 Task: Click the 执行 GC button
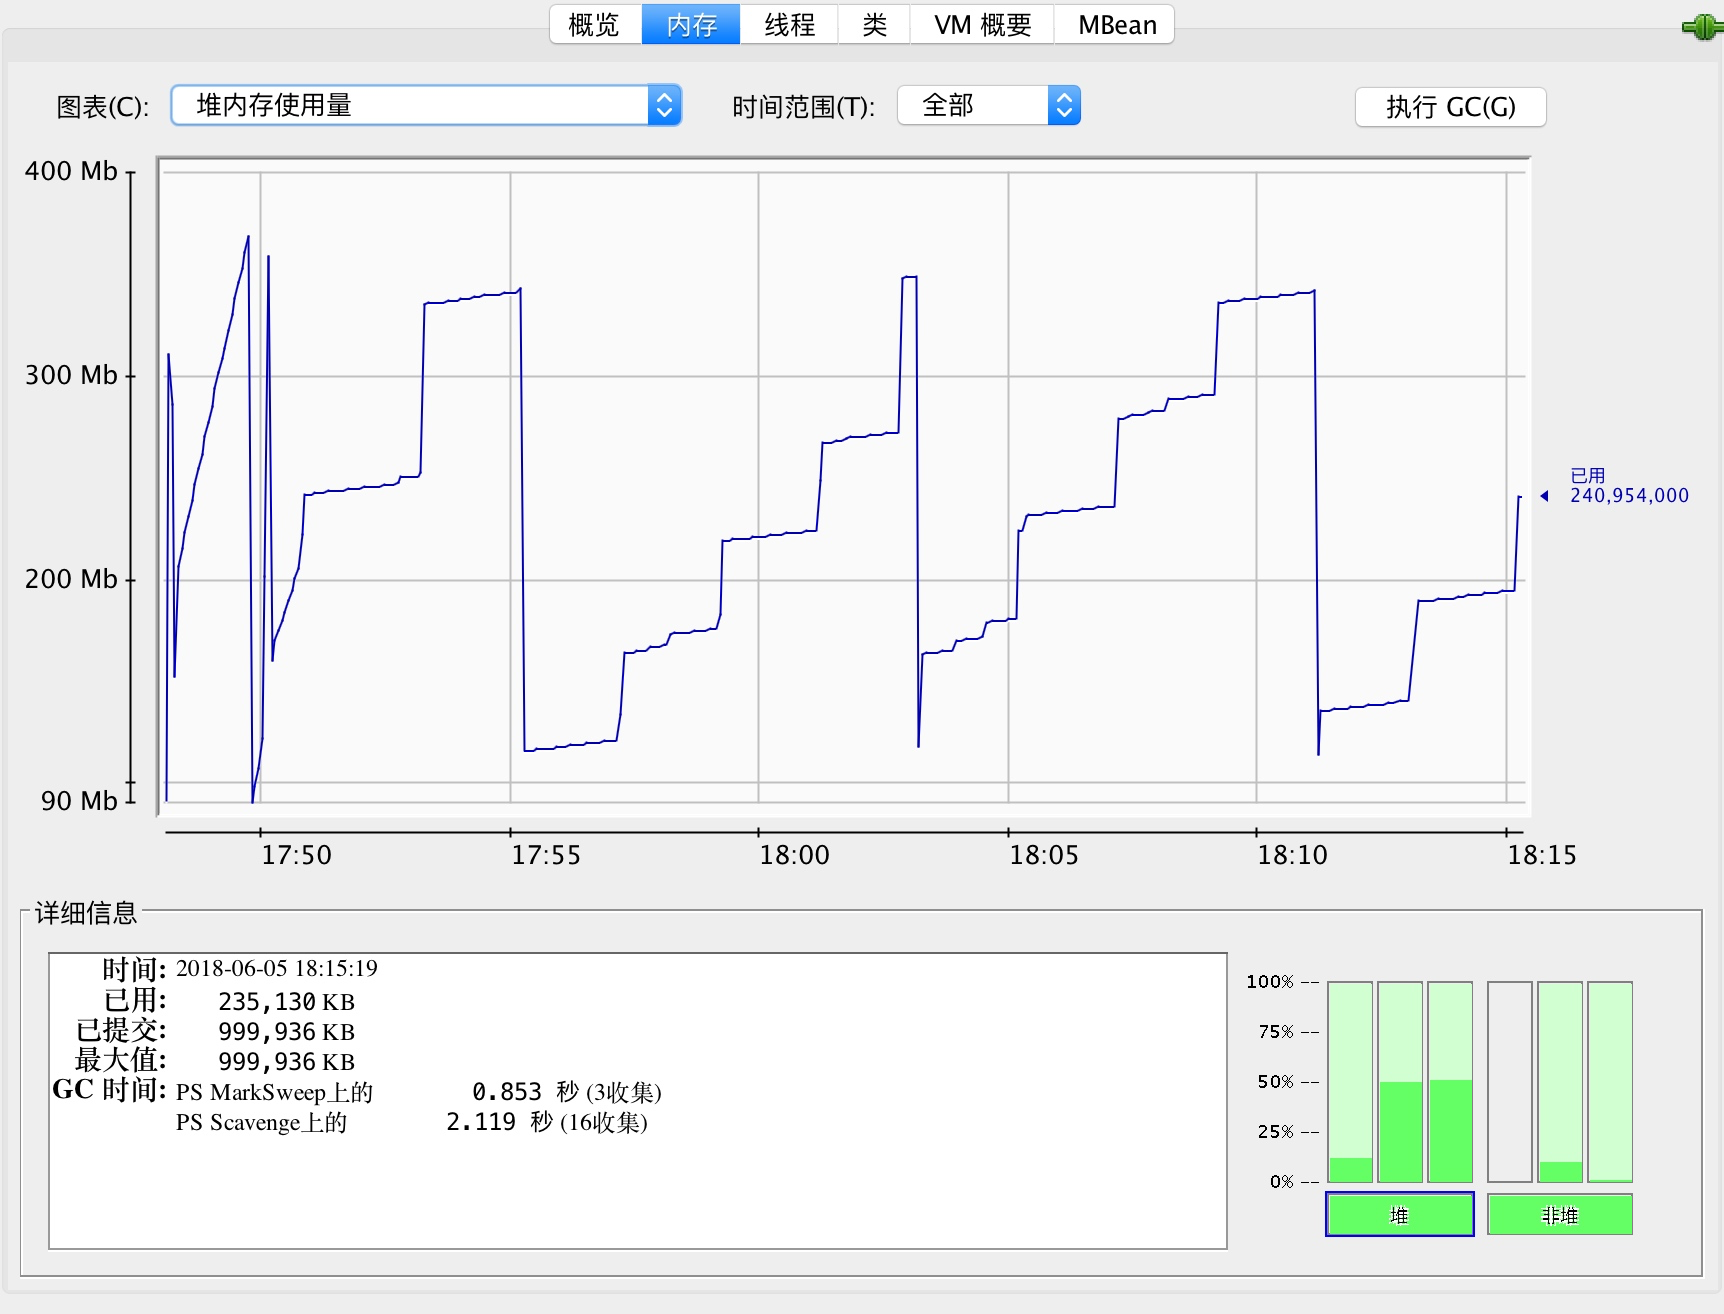tap(1450, 107)
